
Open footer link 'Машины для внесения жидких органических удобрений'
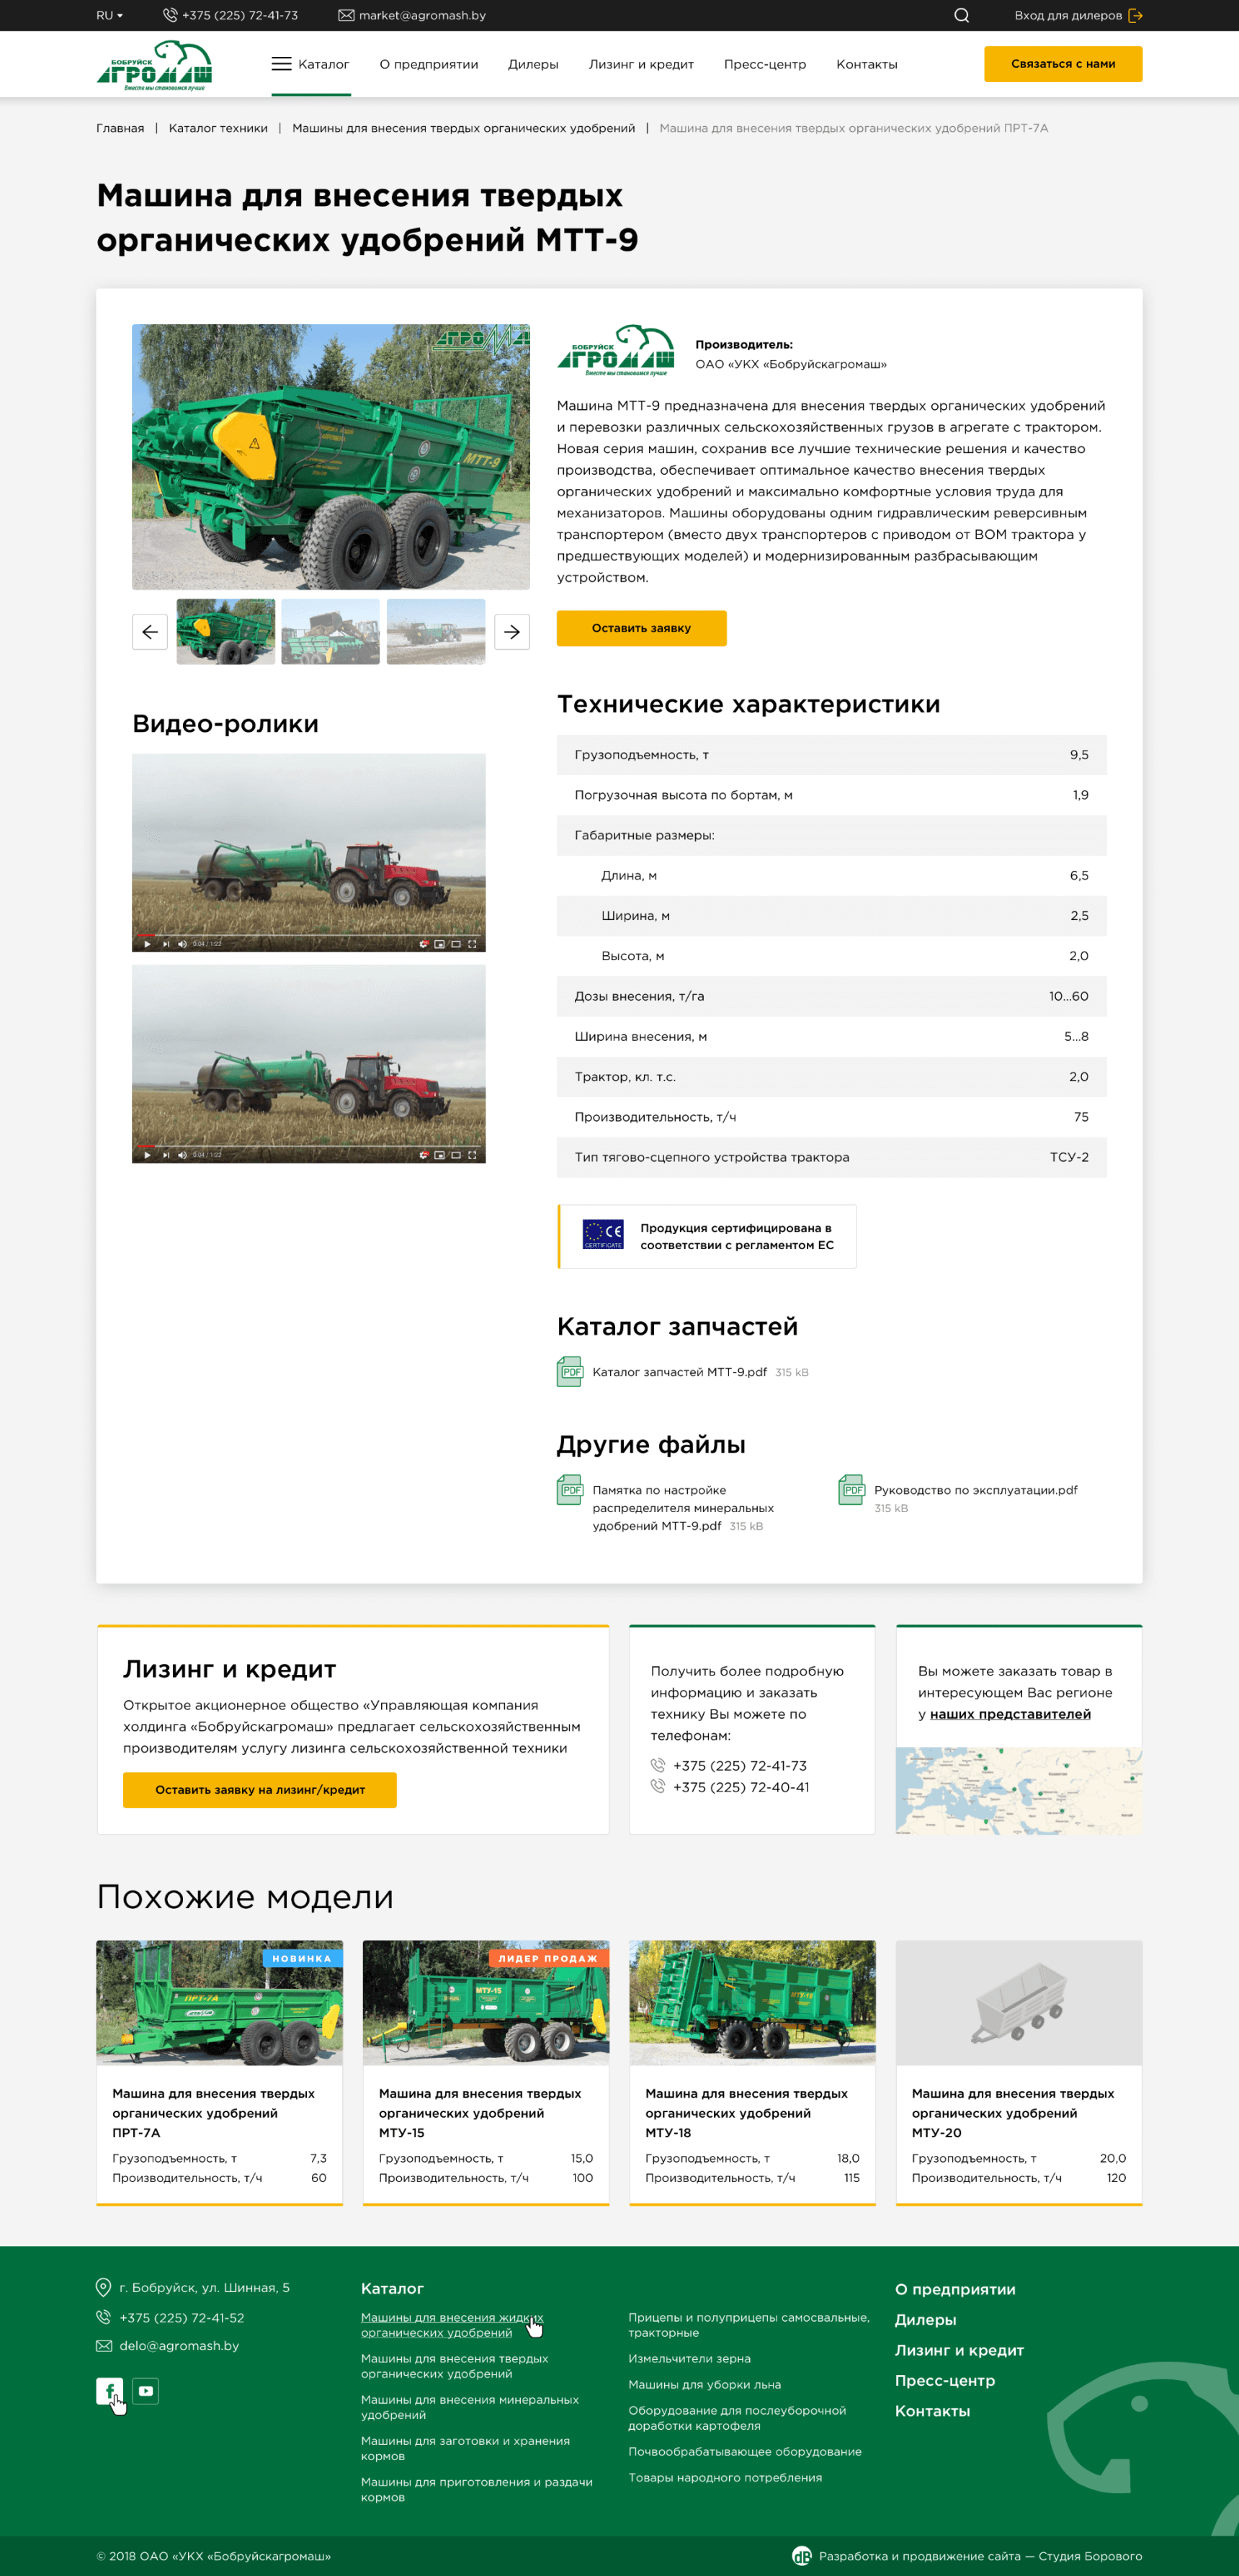452,2325
